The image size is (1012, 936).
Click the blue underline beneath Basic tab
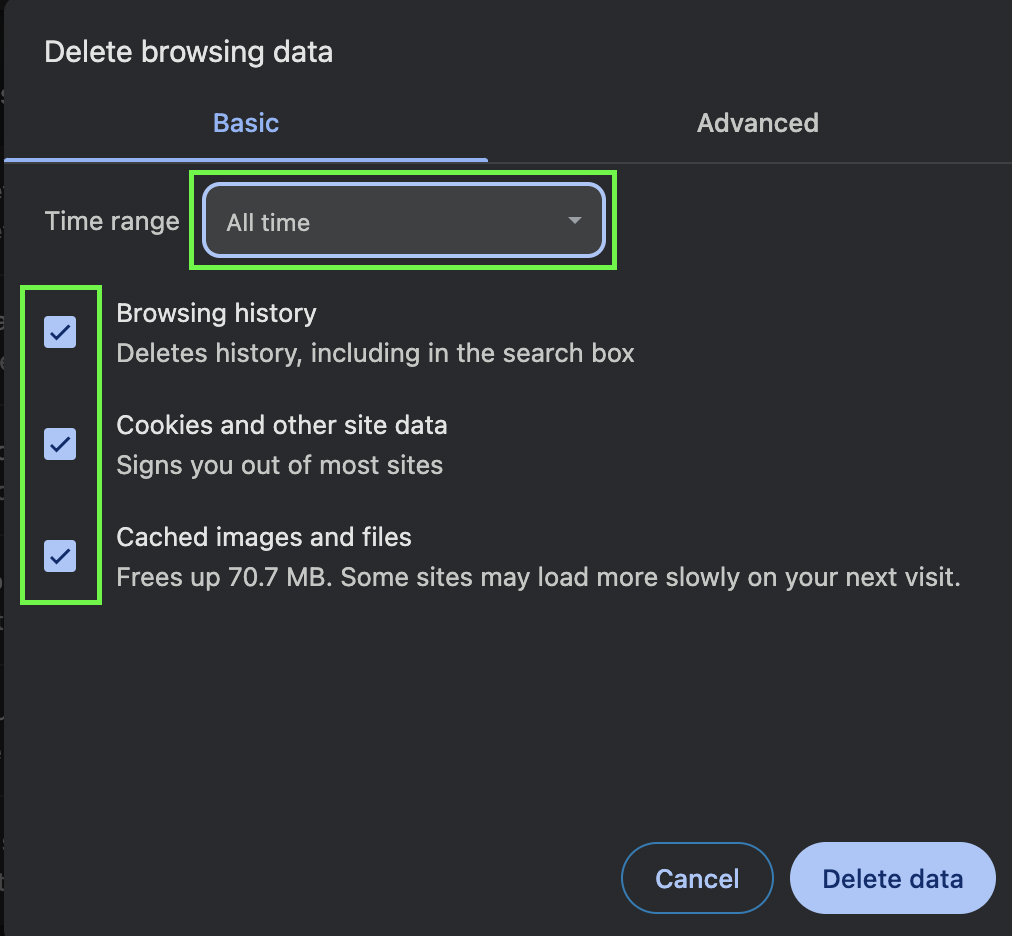point(246,159)
